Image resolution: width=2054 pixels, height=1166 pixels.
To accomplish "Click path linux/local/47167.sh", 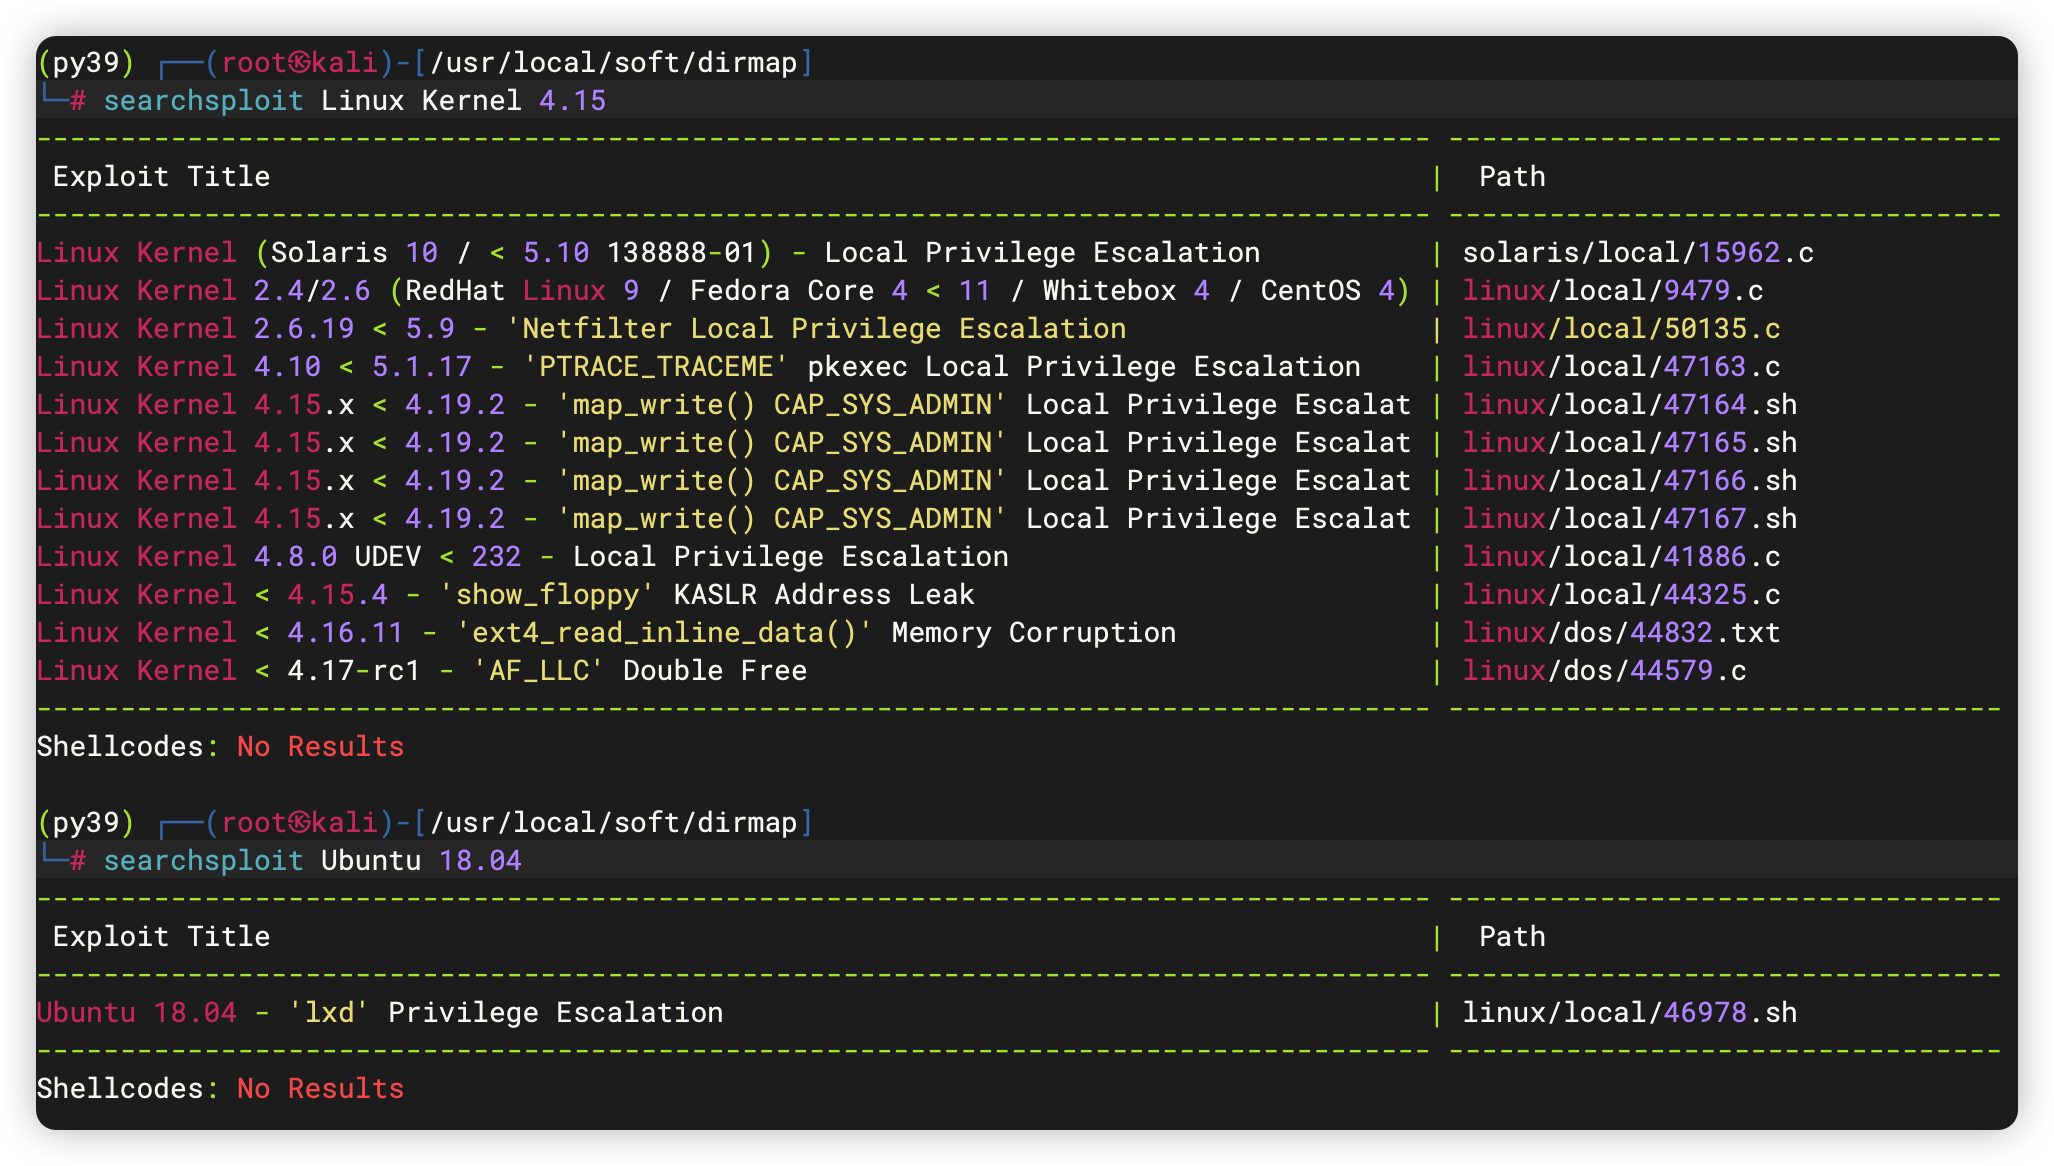I will tap(1630, 519).
